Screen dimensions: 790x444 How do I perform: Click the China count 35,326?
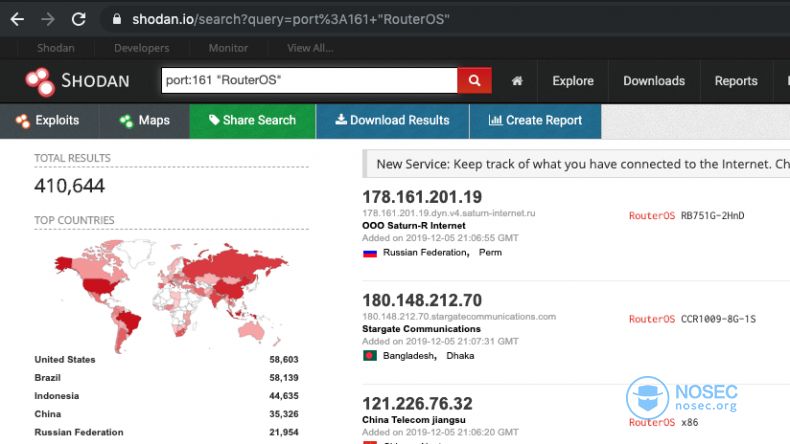point(284,414)
